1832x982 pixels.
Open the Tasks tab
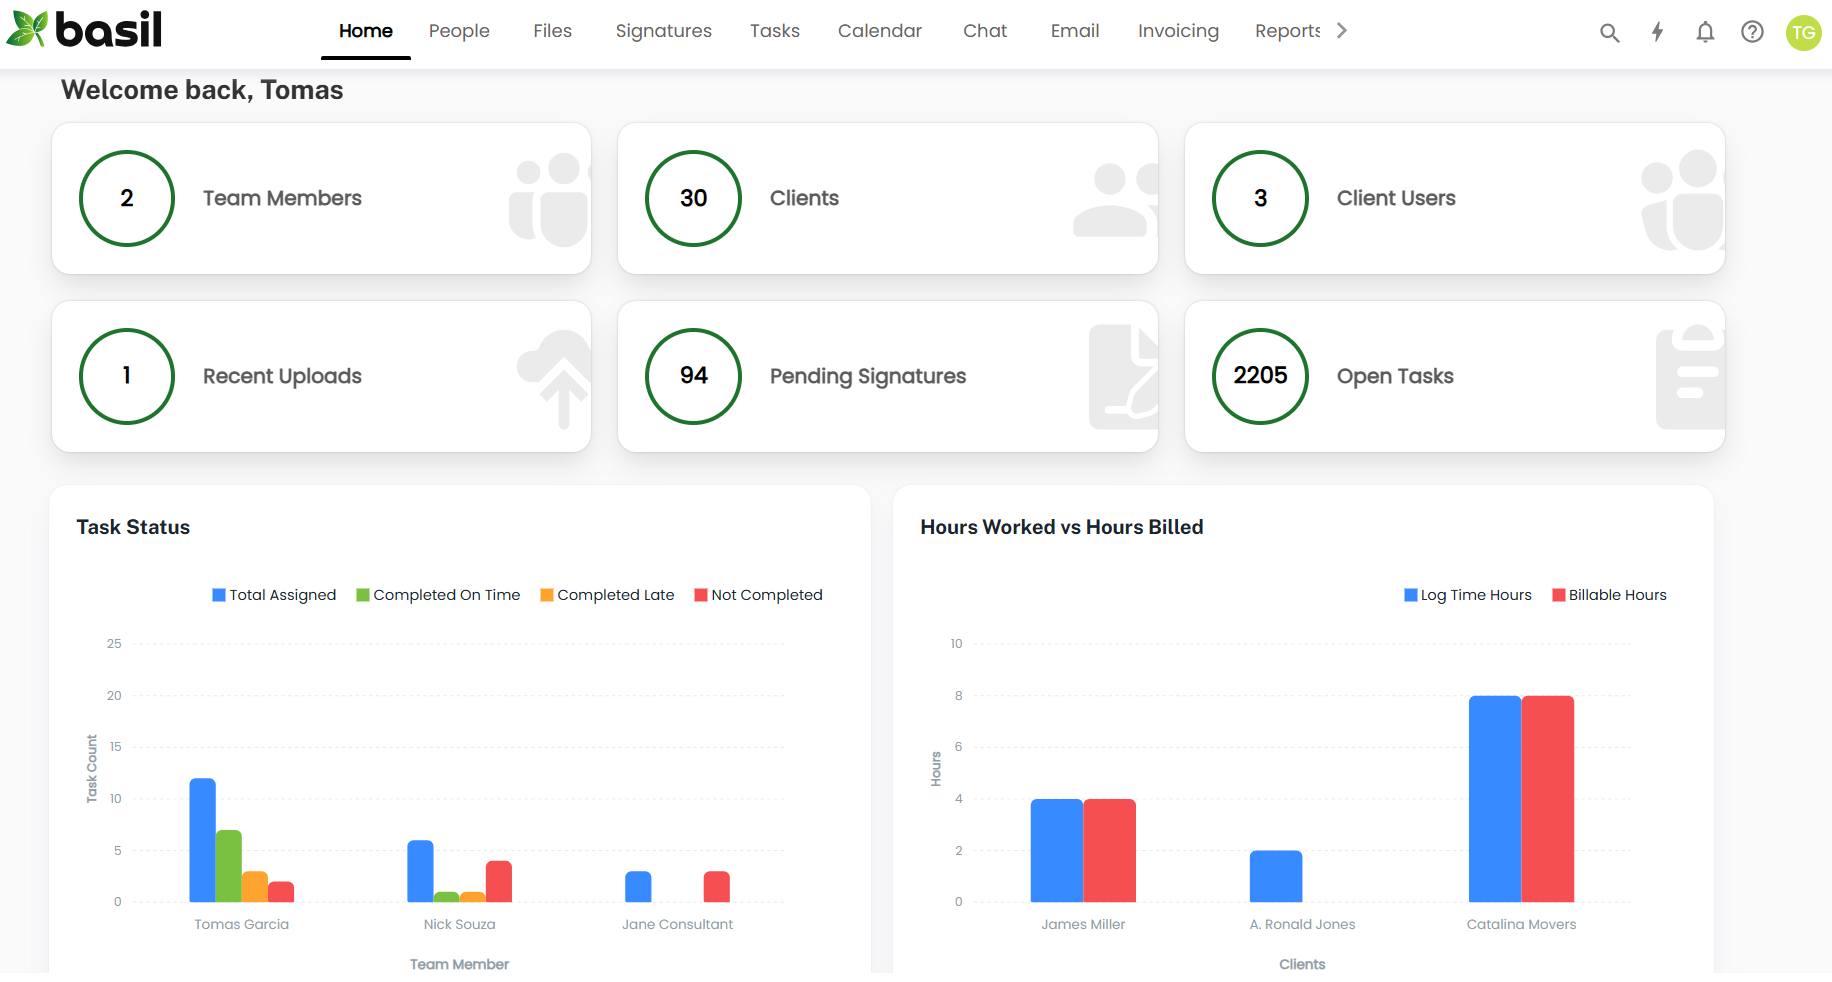(x=775, y=31)
